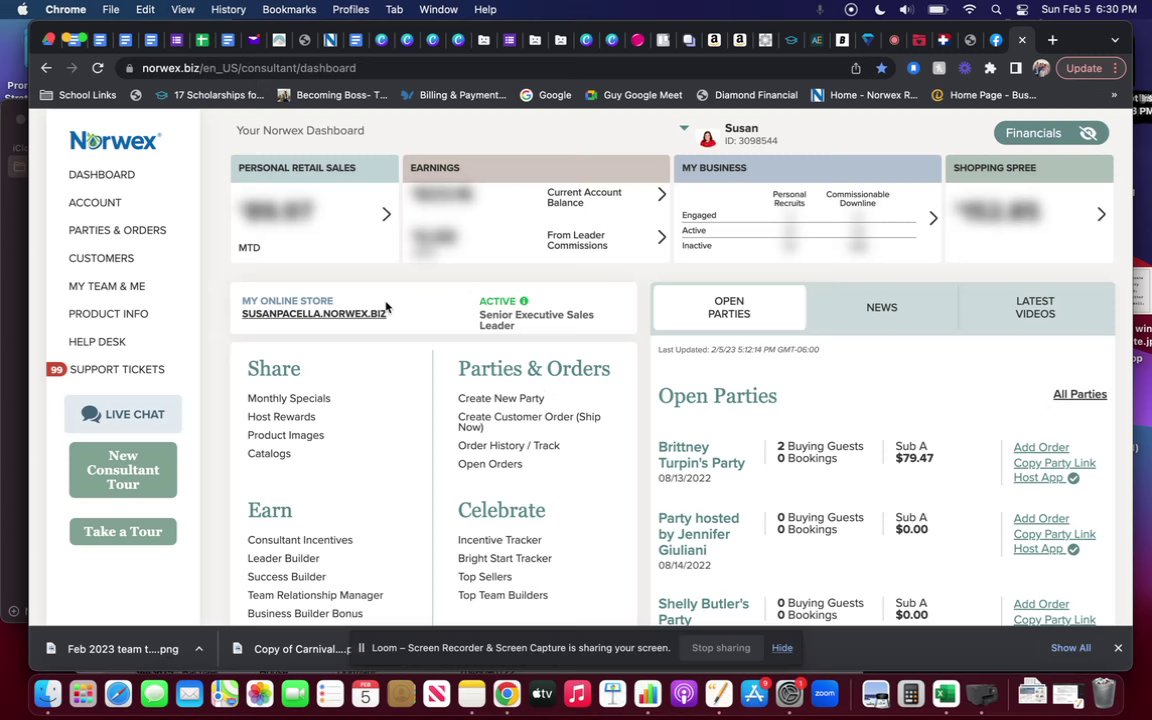This screenshot has height=720, width=1152.
Task: Open Apple Music from the Dock
Action: point(577,694)
